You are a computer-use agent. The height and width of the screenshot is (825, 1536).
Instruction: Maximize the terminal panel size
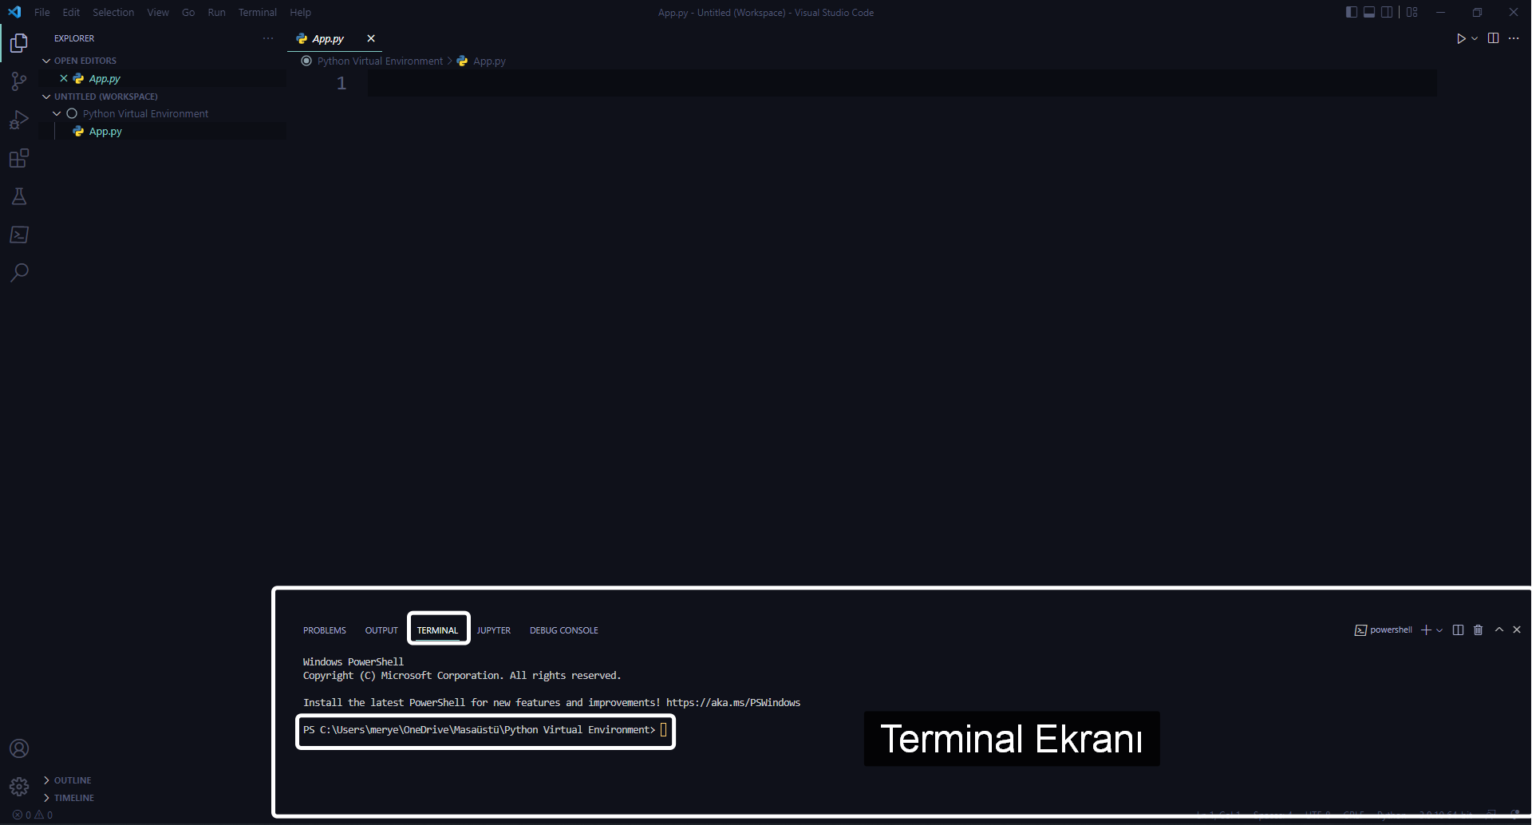1498,629
